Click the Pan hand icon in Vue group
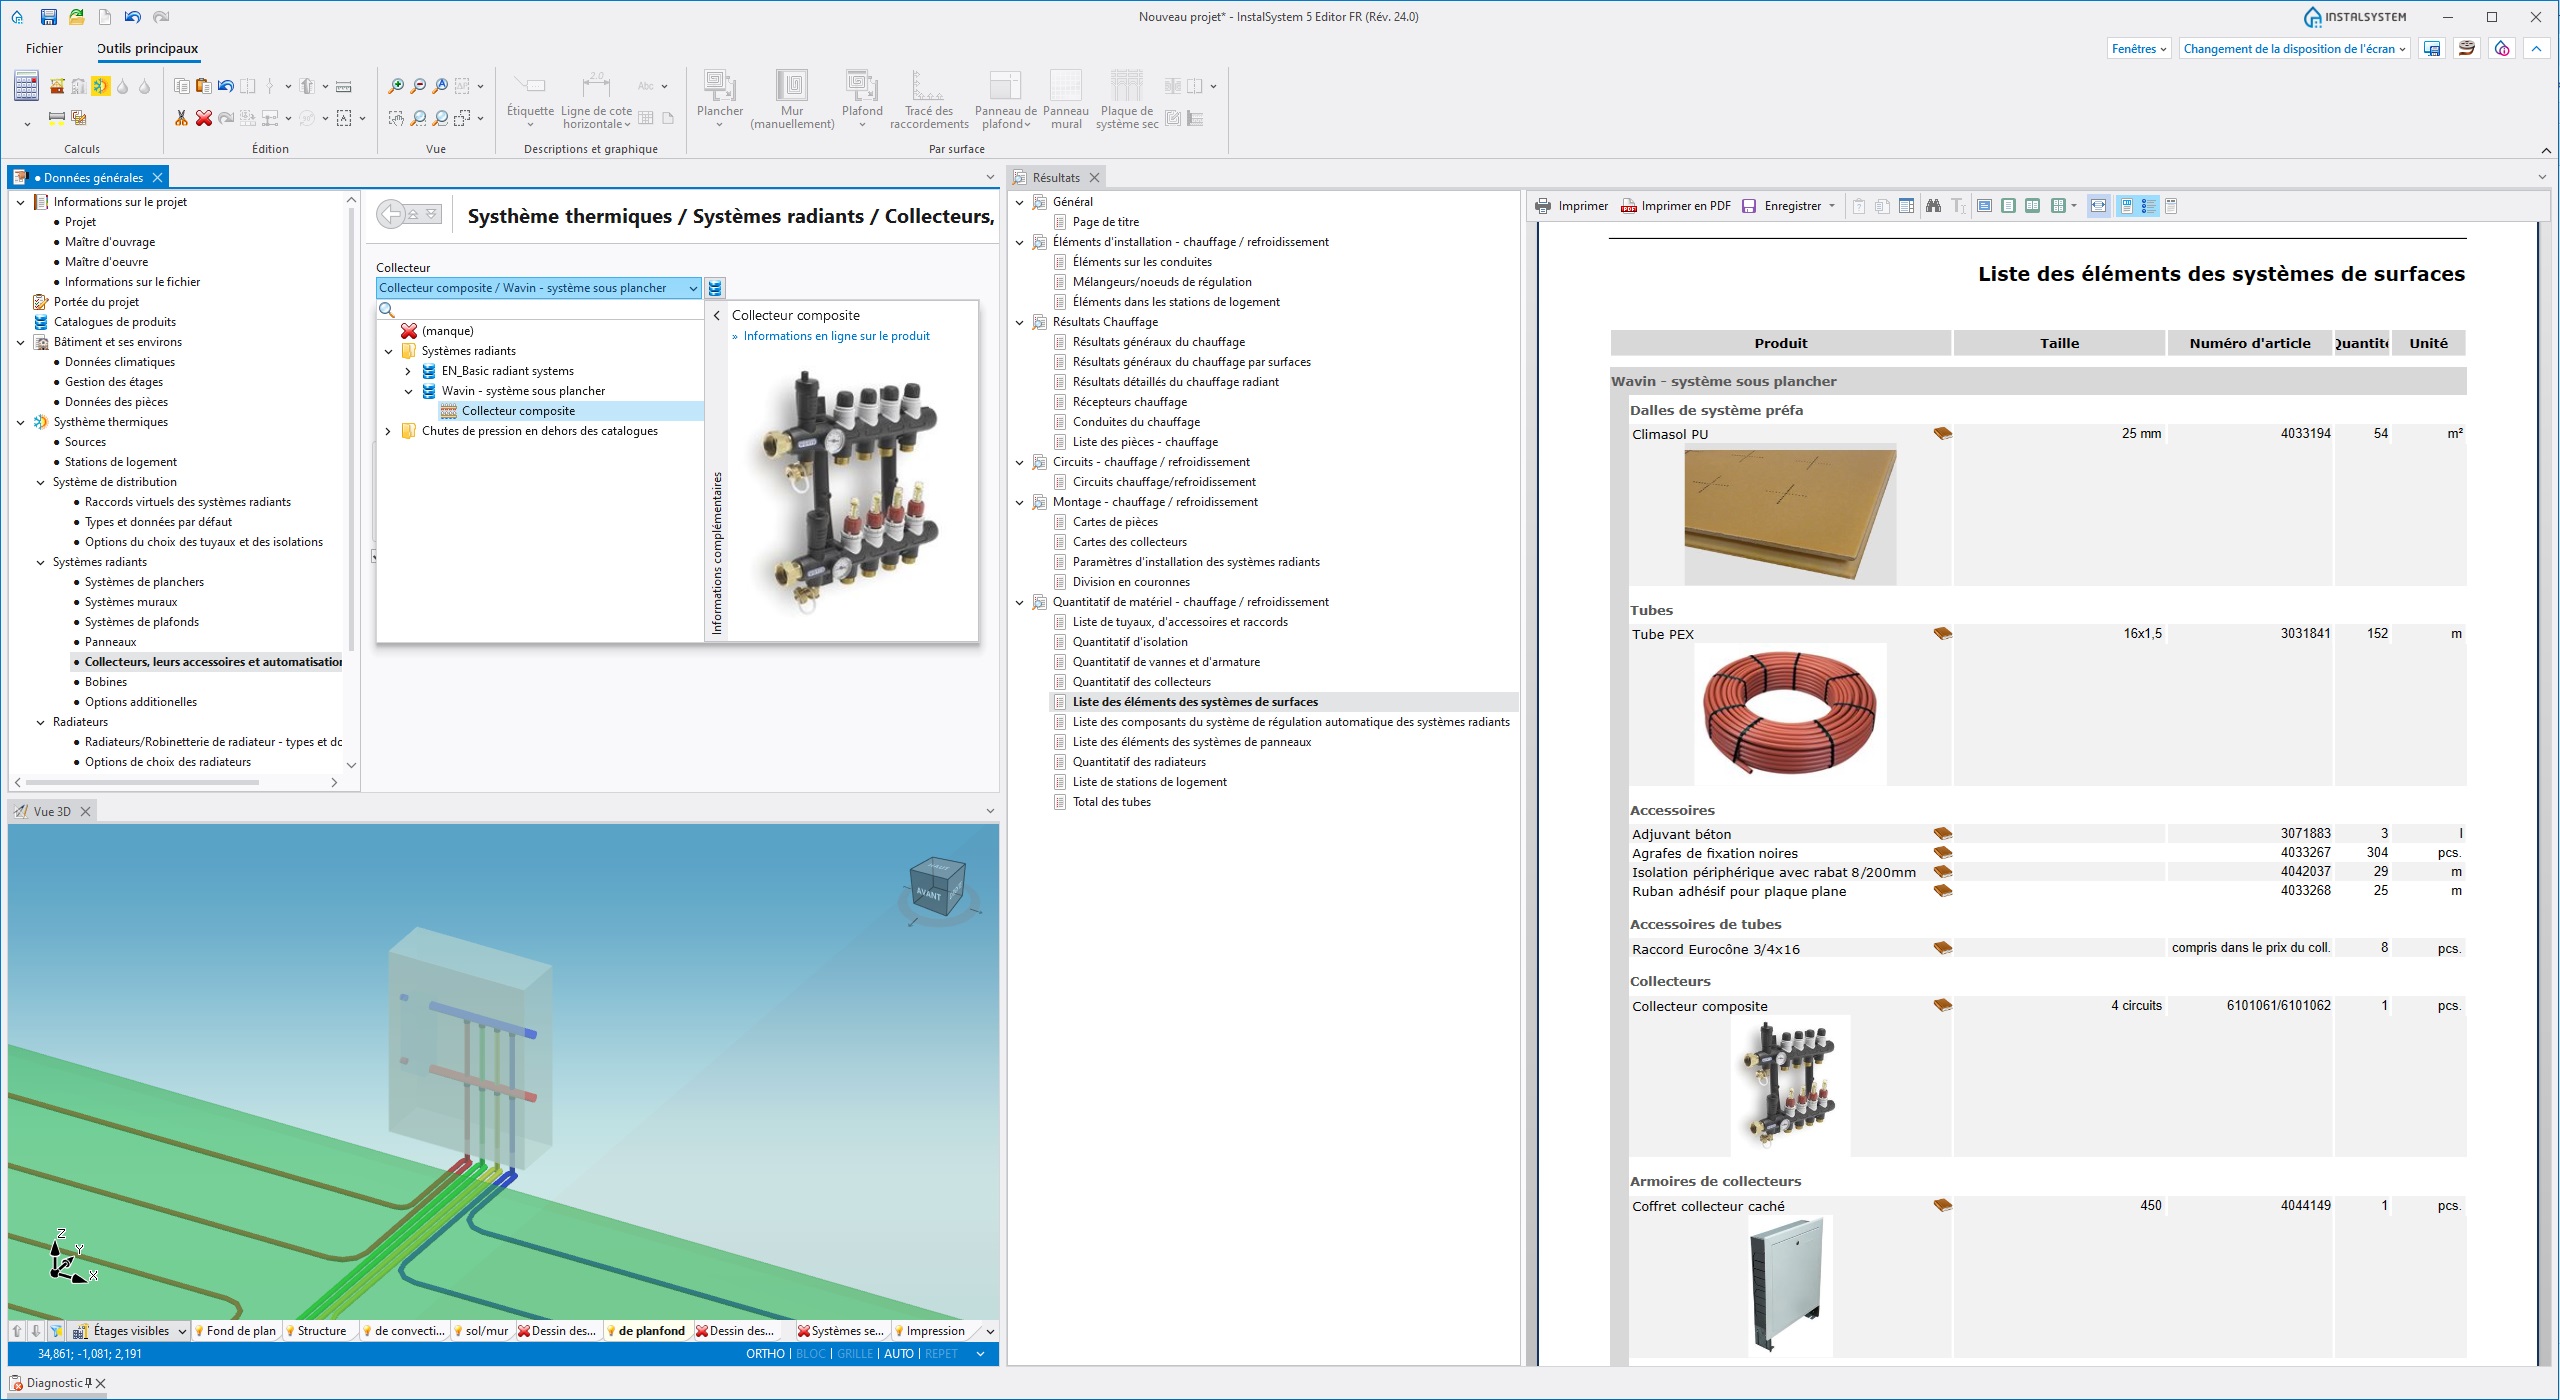This screenshot has height=1400, width=2560. [x=397, y=118]
